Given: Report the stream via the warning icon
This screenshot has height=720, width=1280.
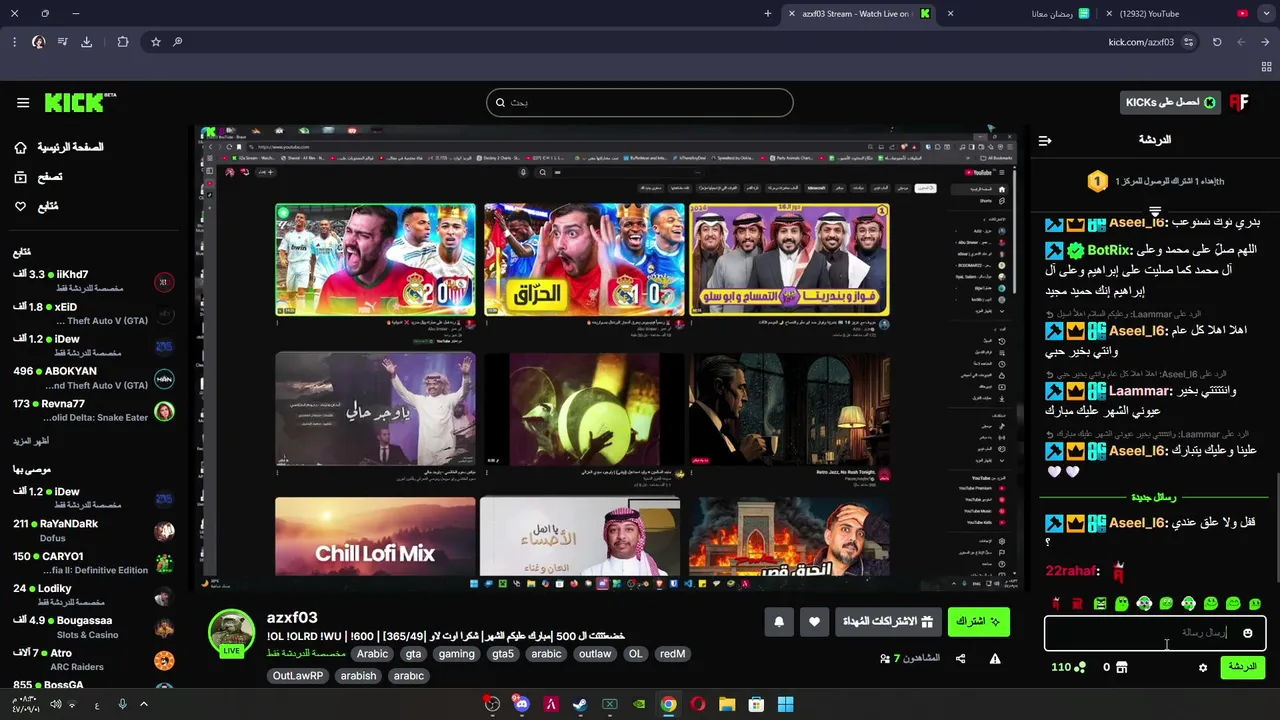Looking at the screenshot, I should [x=995, y=658].
